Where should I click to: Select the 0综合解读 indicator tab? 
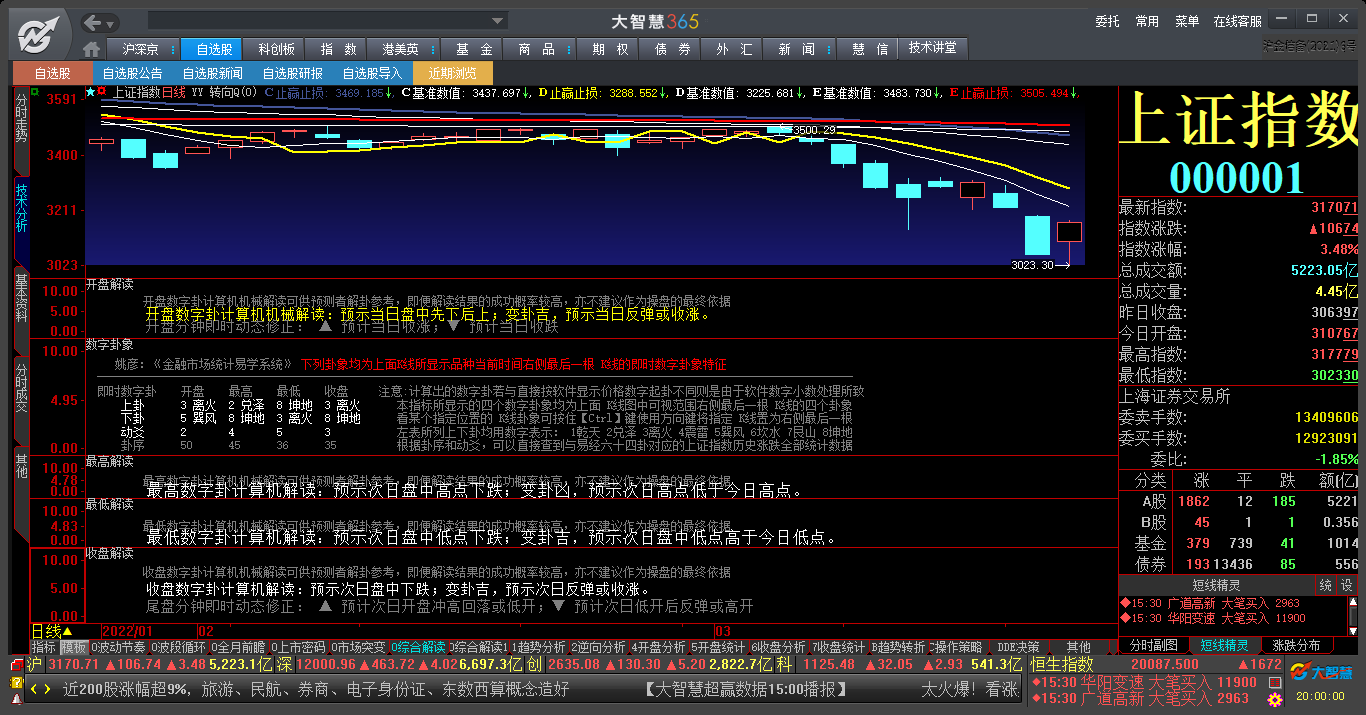click(x=418, y=647)
